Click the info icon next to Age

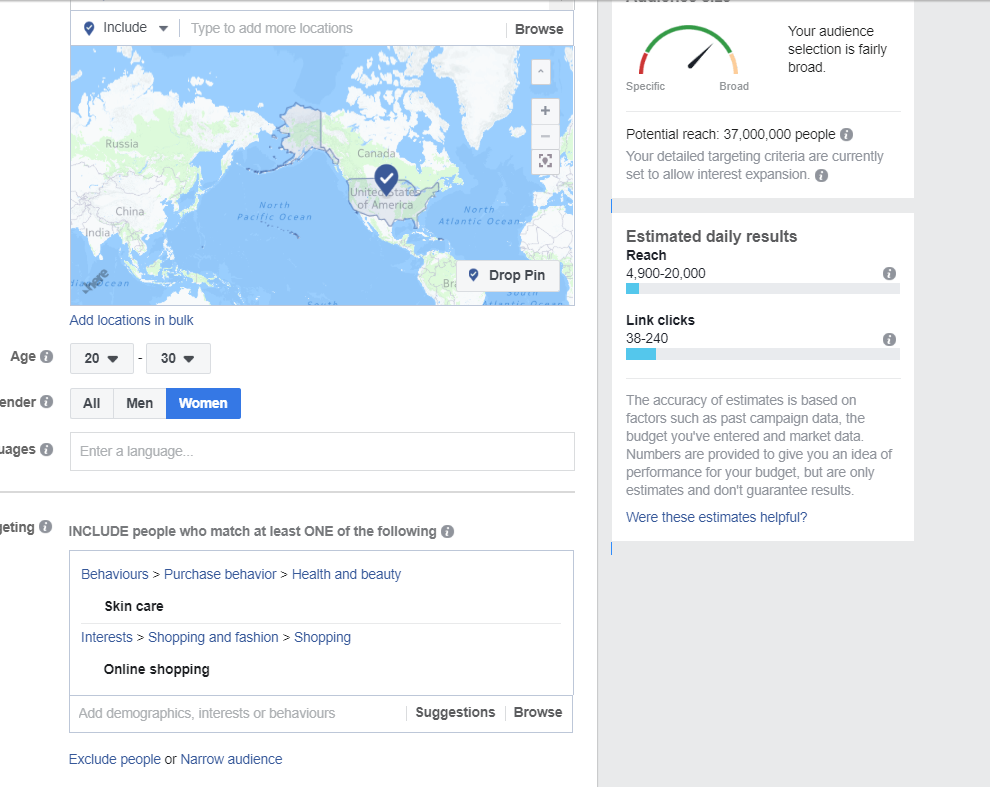click(46, 357)
